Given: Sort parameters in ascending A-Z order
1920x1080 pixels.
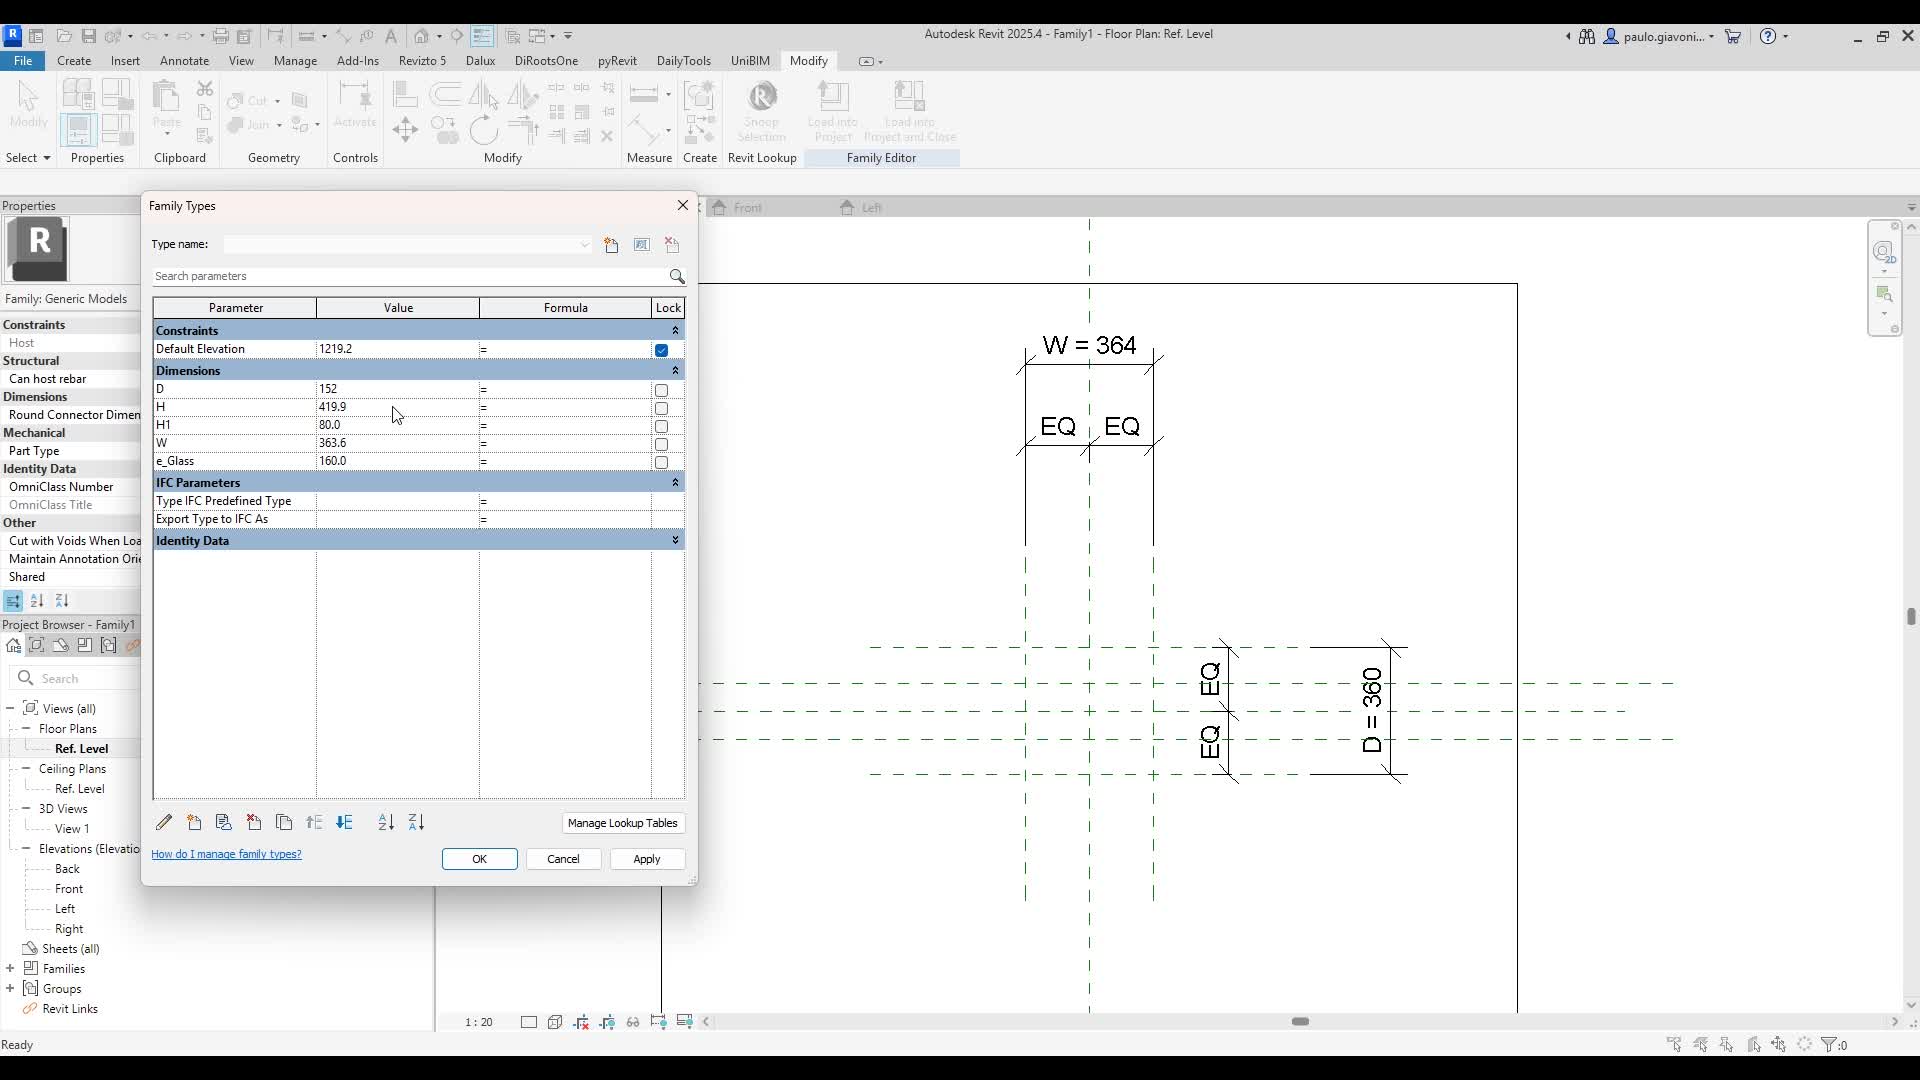Looking at the screenshot, I should tap(386, 822).
